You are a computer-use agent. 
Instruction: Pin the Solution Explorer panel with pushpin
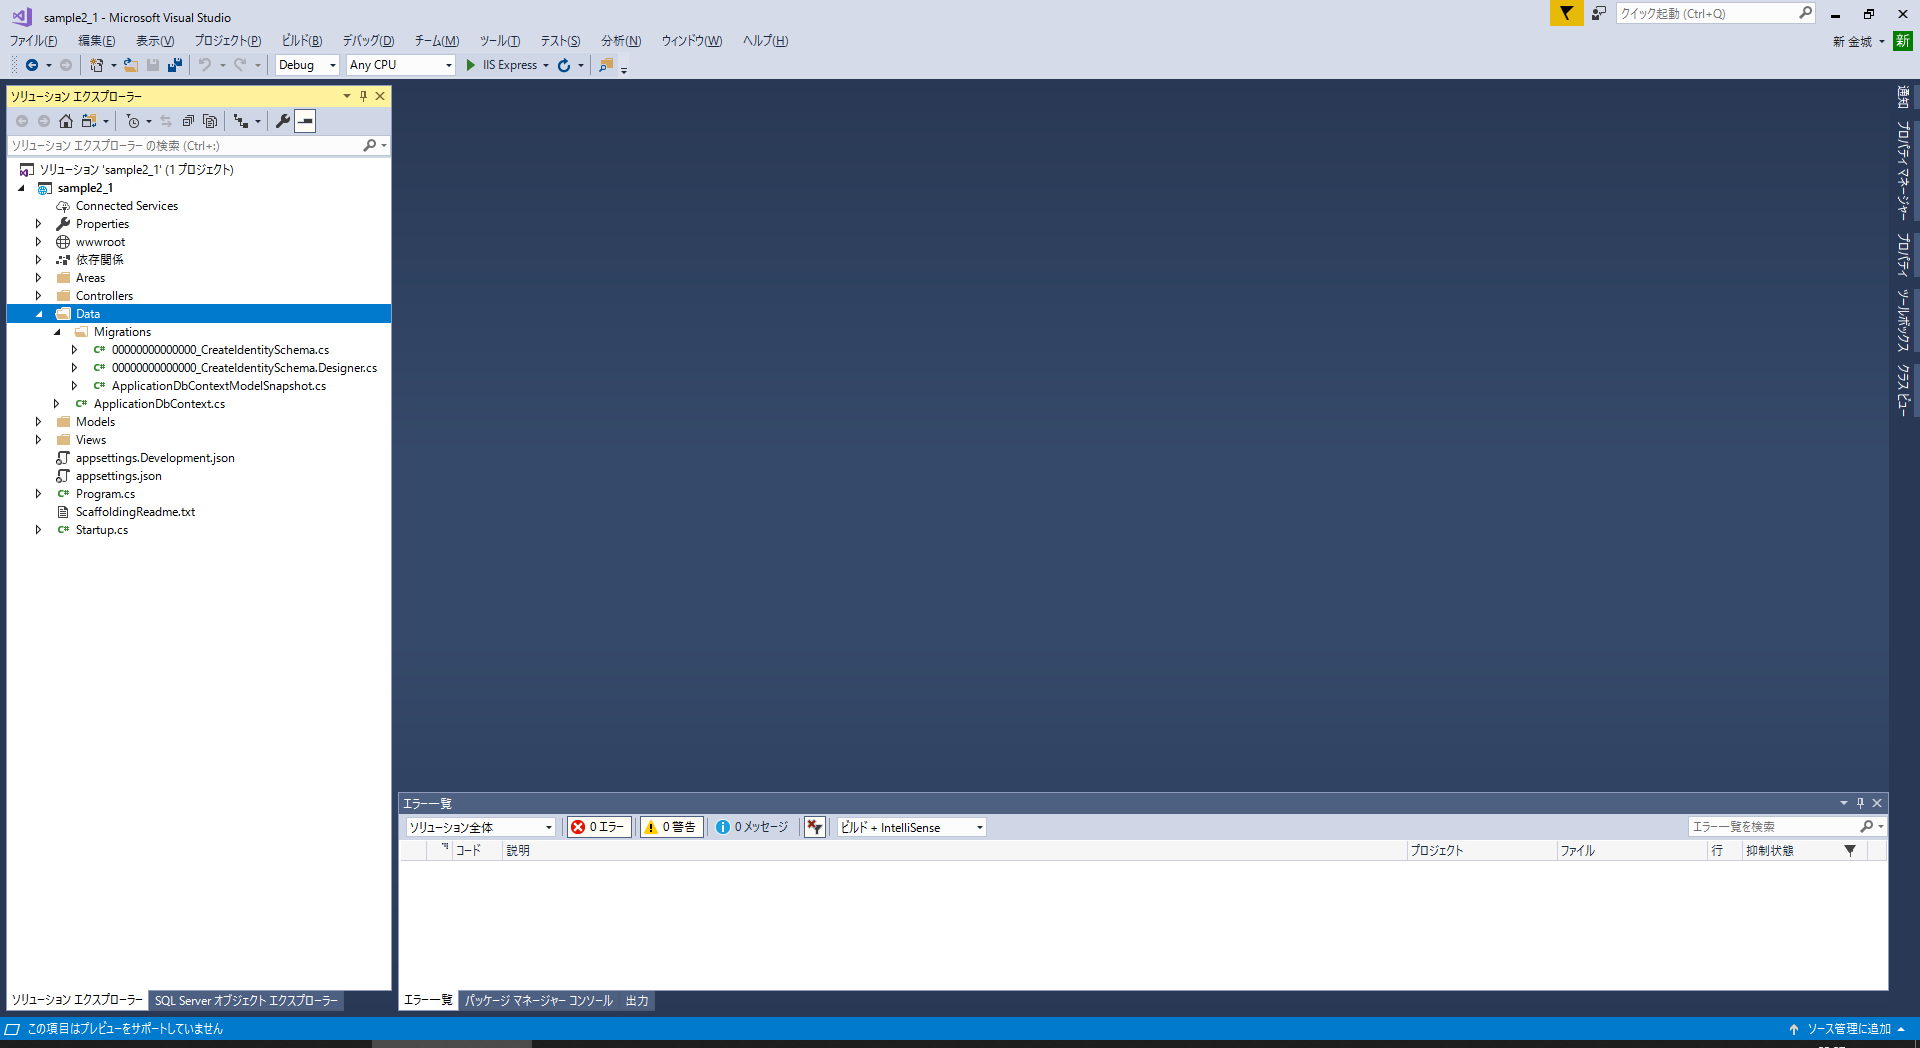point(364,96)
